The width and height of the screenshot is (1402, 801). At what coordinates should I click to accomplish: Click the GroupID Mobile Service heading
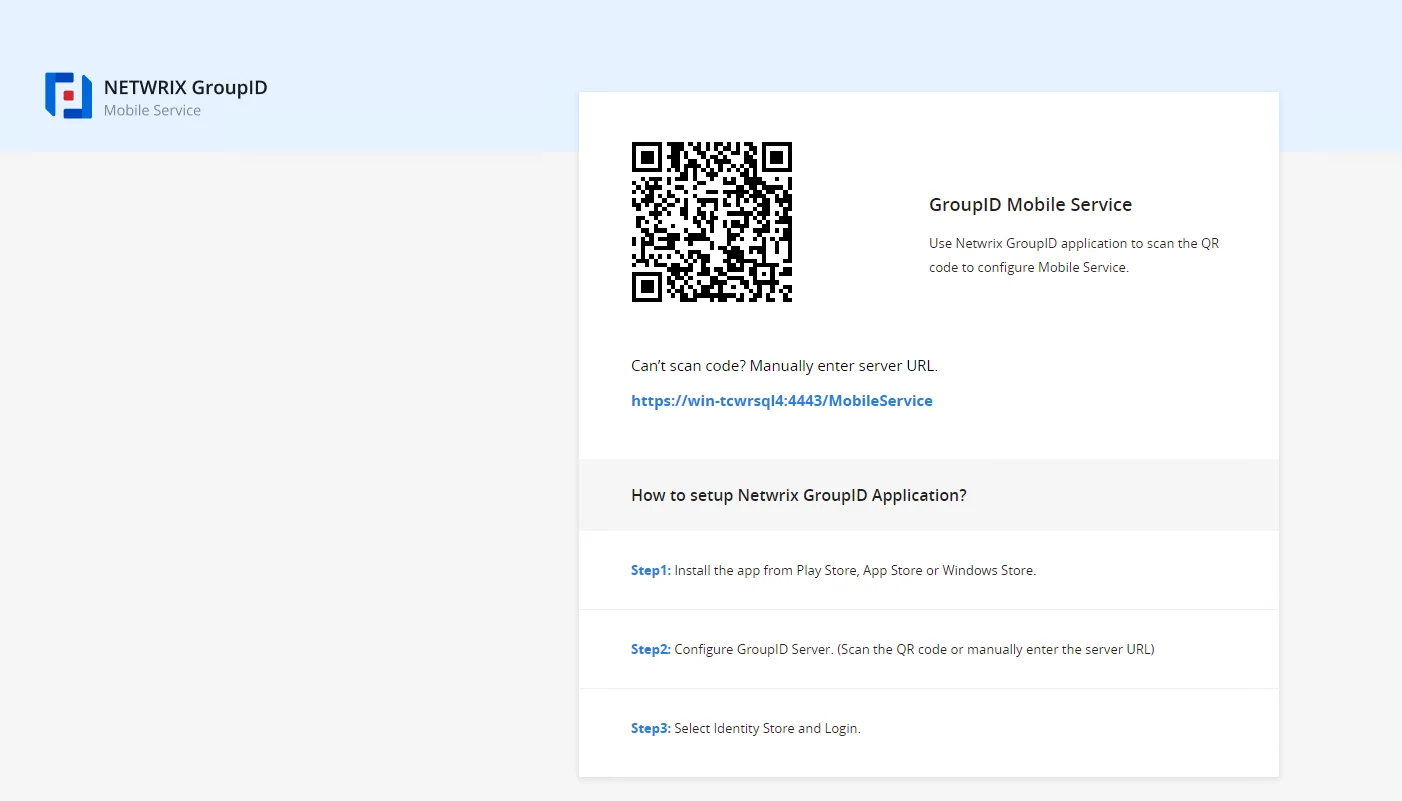(1030, 205)
